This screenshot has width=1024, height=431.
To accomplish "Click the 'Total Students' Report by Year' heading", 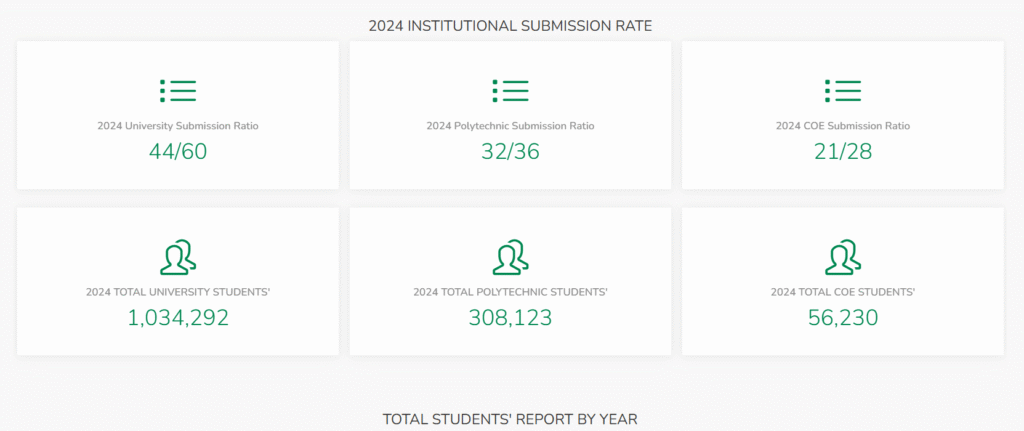I will coord(510,419).
